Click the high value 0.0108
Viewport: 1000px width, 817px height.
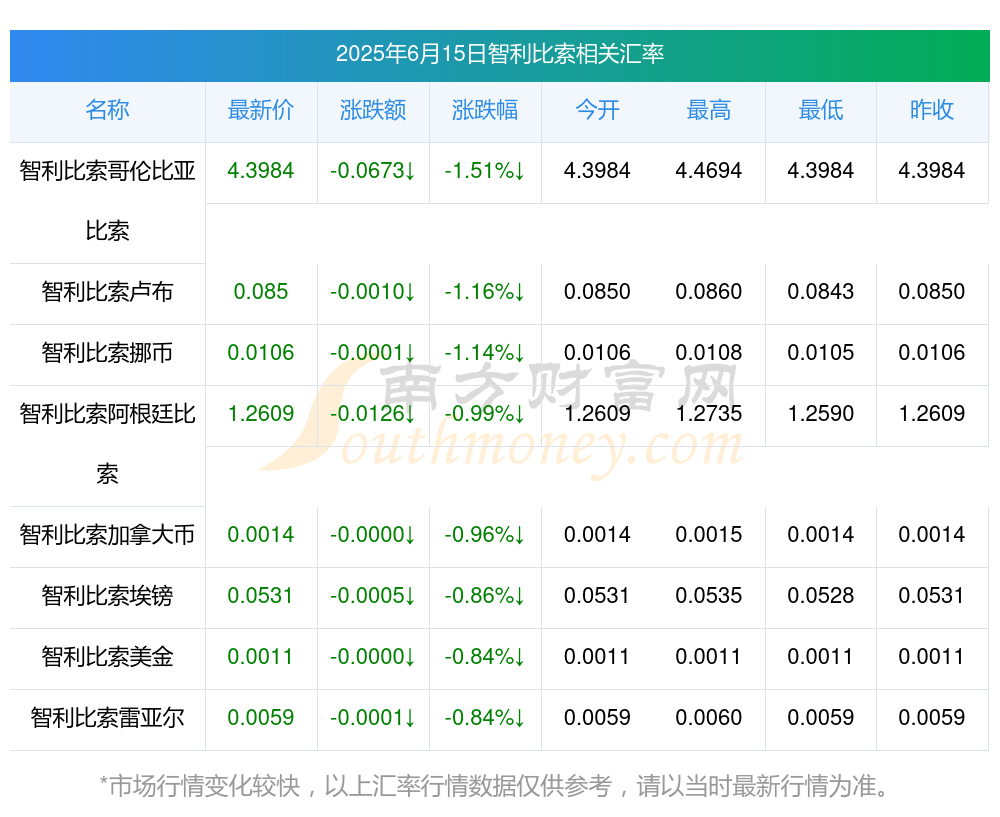pyautogui.click(x=709, y=353)
